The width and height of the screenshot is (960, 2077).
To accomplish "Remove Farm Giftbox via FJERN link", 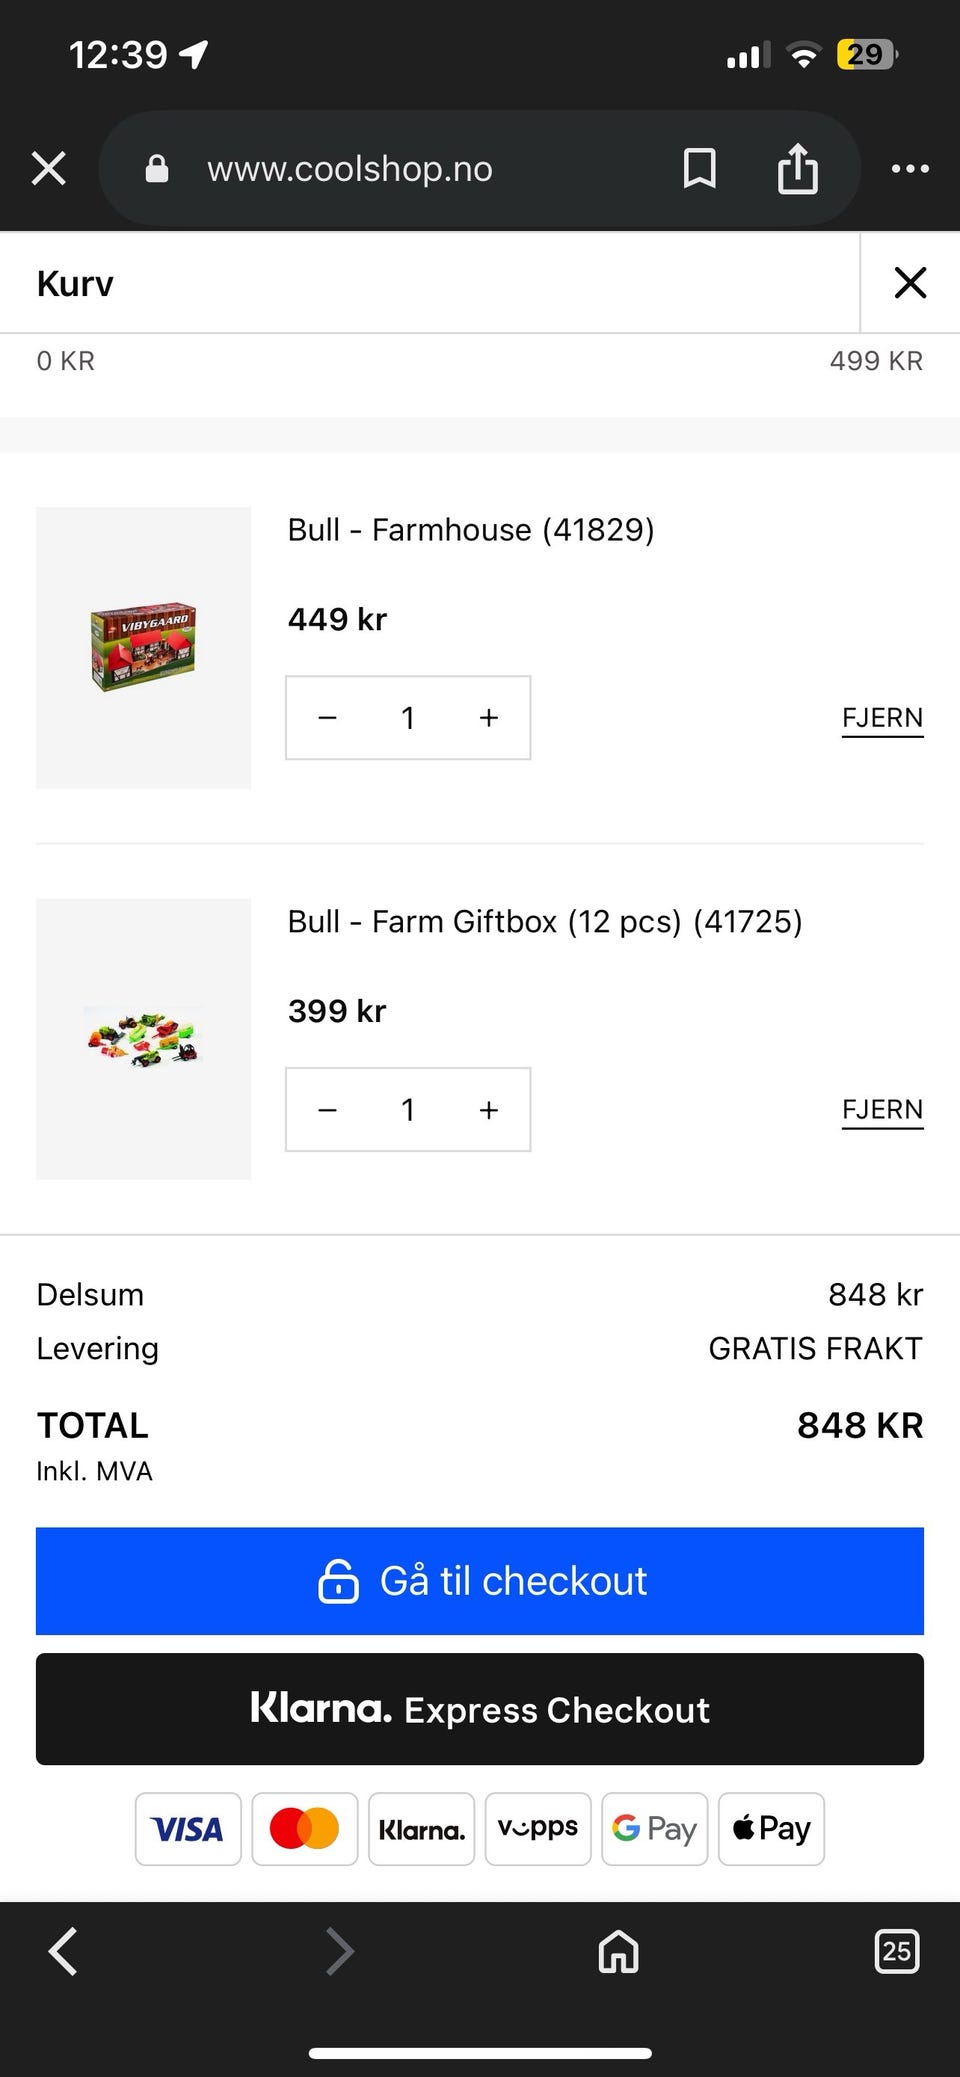I will (882, 1110).
